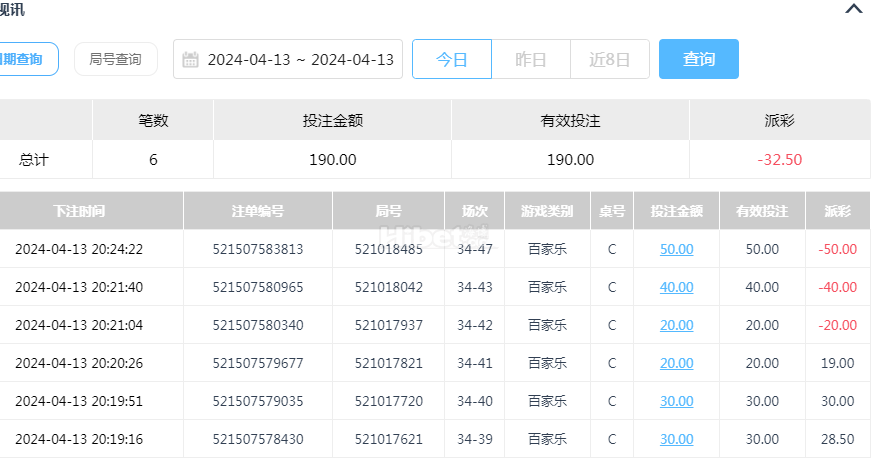Click the 注单编号 column header

pos(258,211)
